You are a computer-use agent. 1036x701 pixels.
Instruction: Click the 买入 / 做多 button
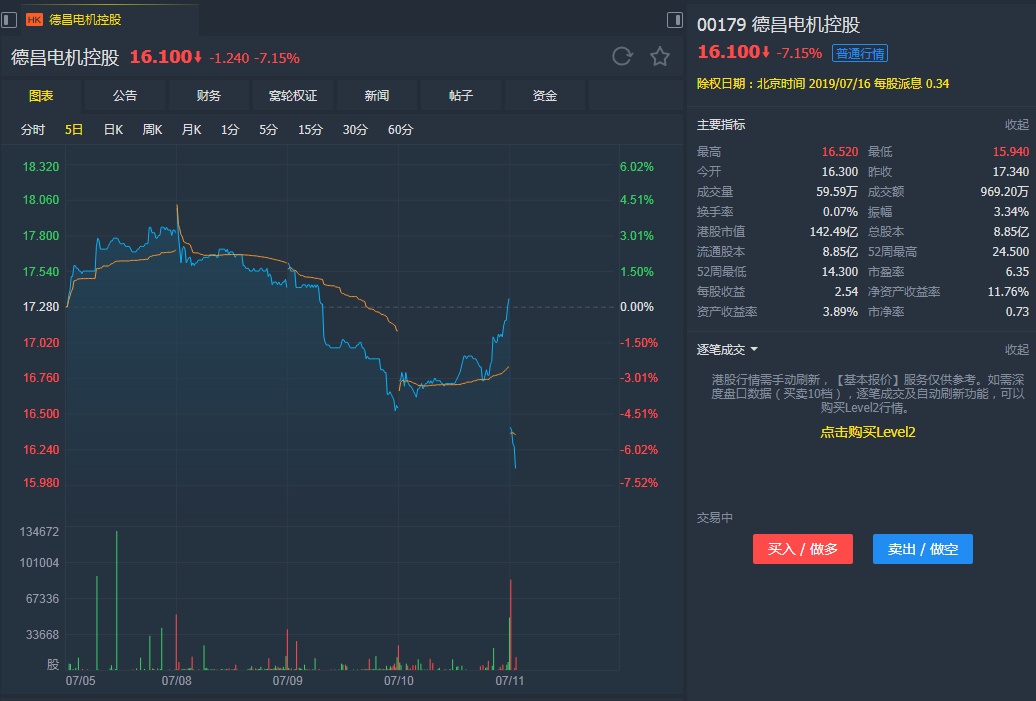(803, 549)
